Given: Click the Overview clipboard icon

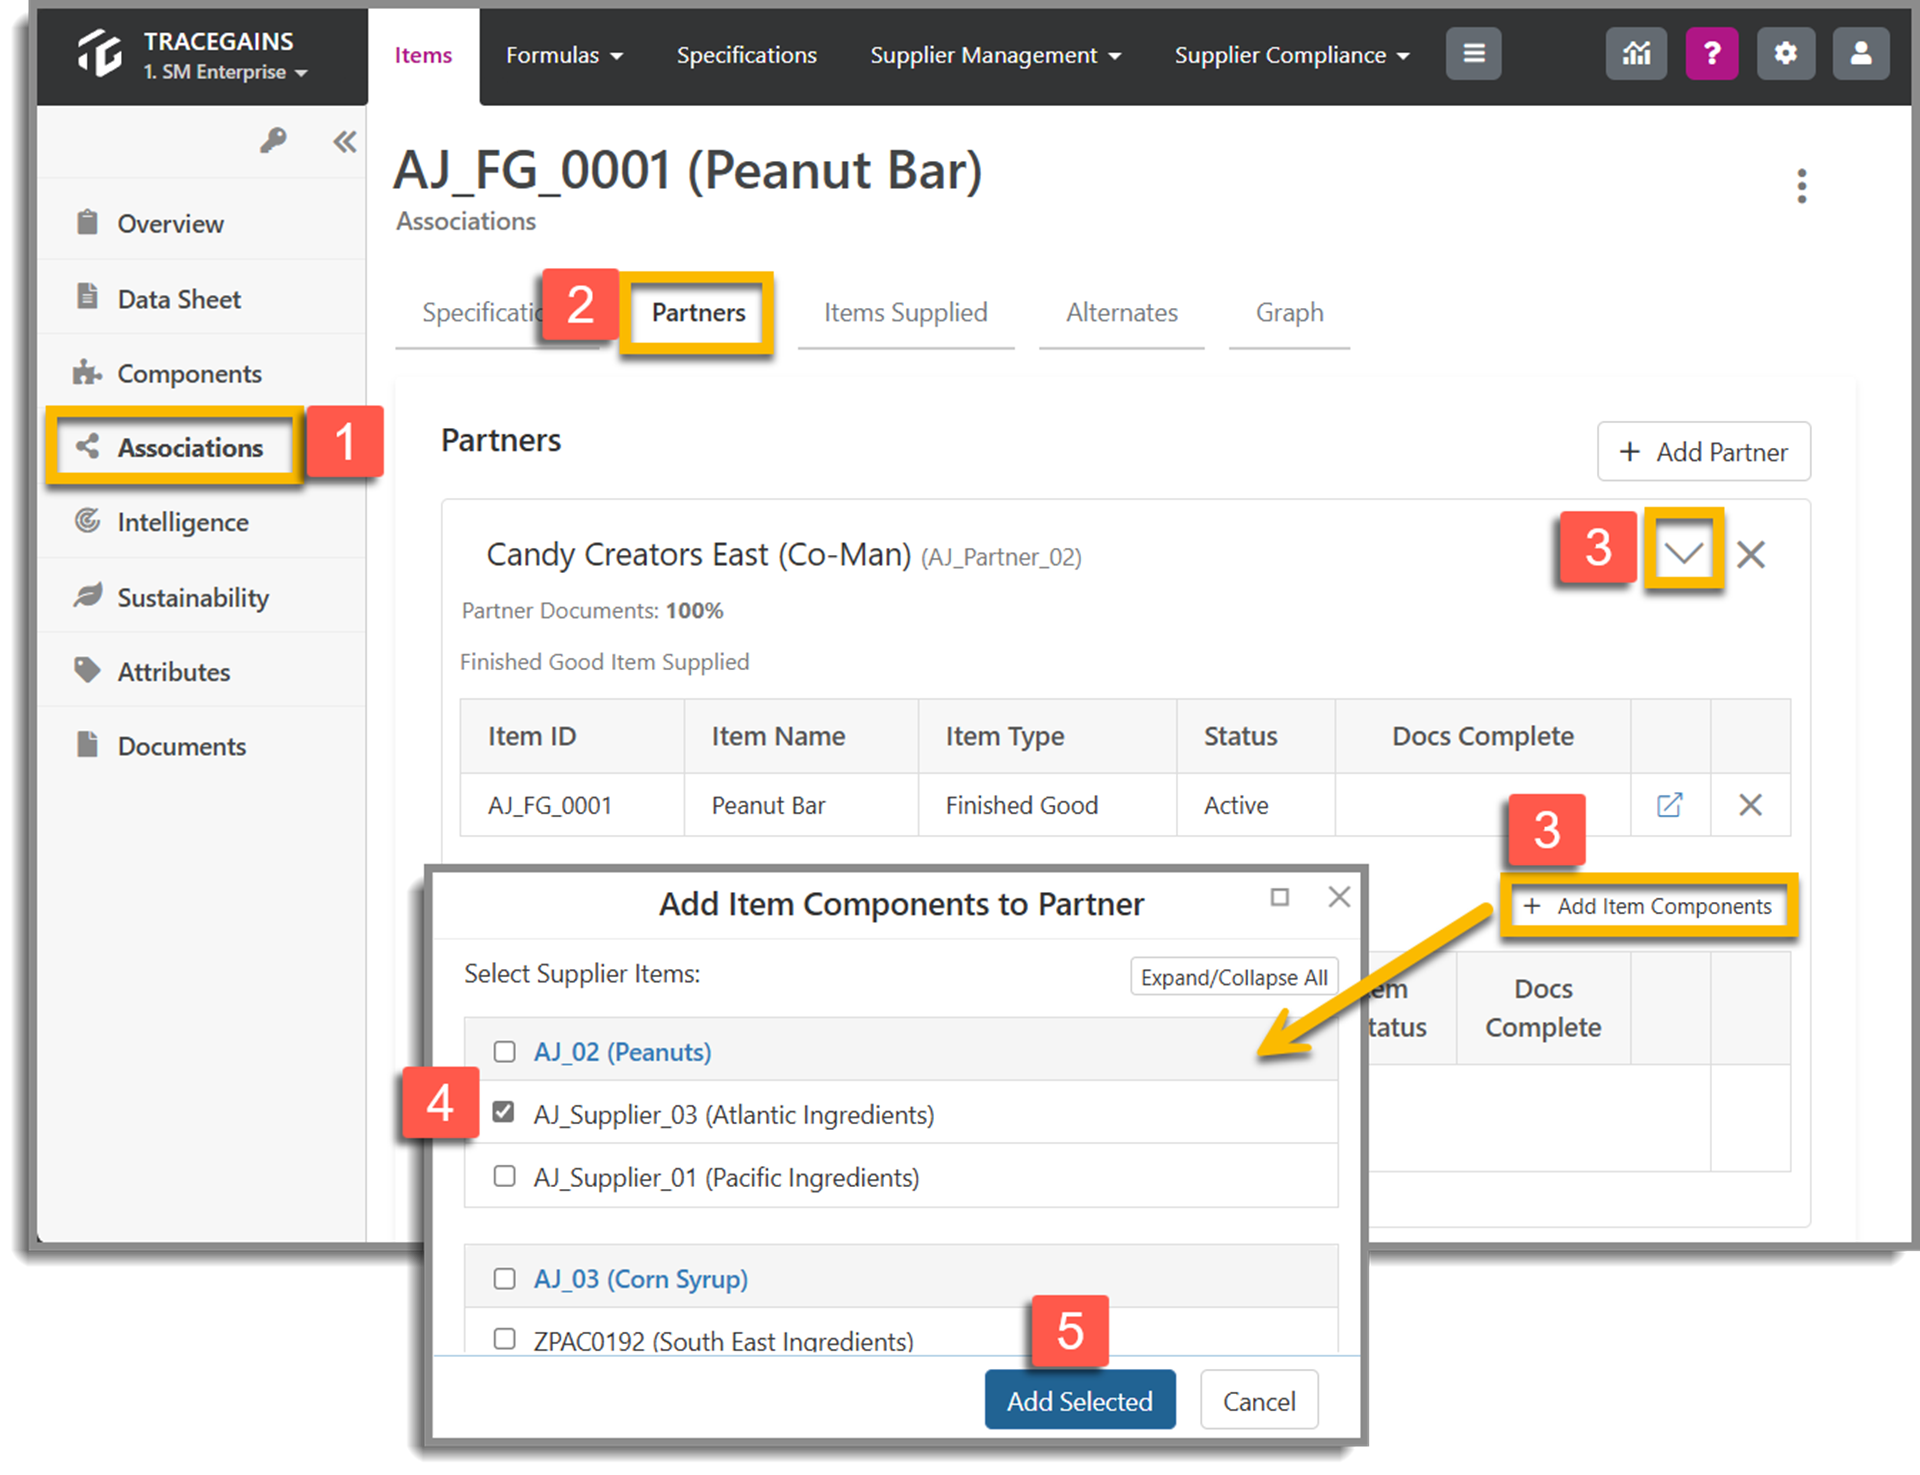Looking at the screenshot, I should 88,222.
